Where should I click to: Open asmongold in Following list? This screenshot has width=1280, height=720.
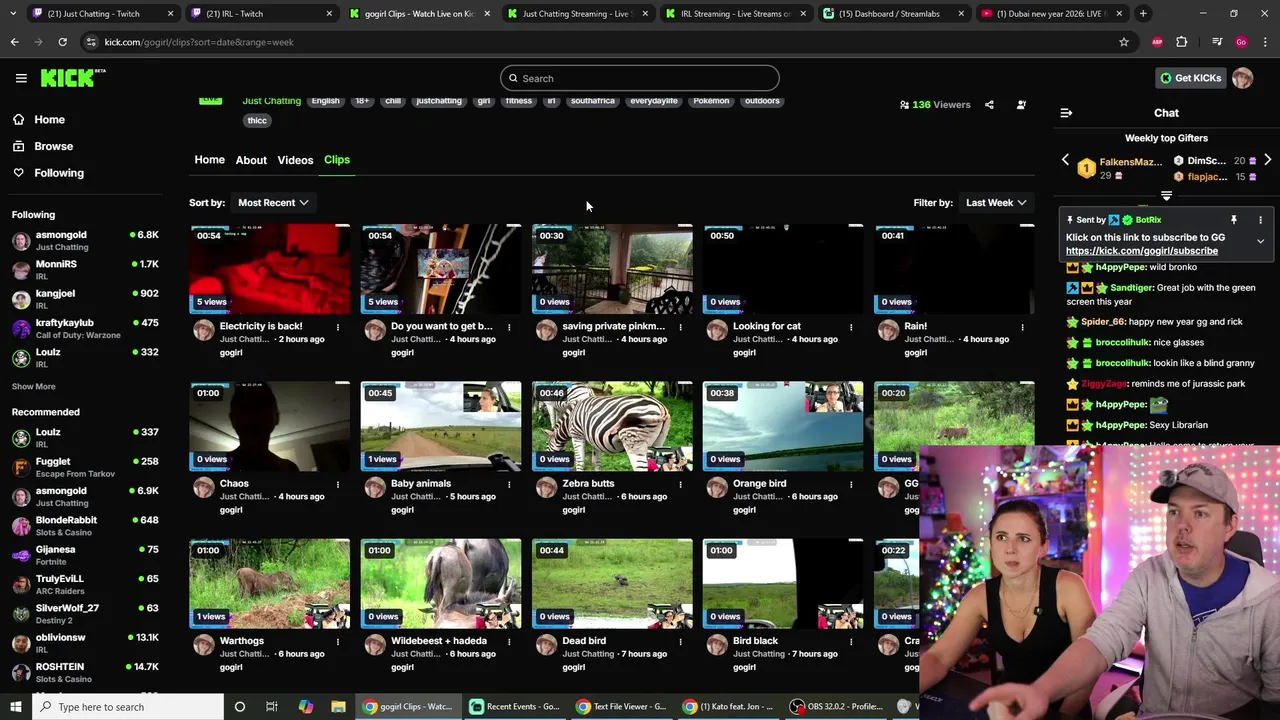[x=85, y=240]
